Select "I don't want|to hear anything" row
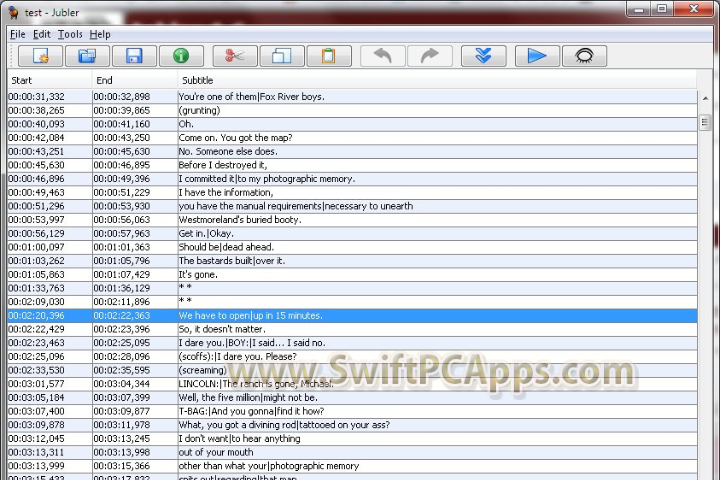 point(352,439)
